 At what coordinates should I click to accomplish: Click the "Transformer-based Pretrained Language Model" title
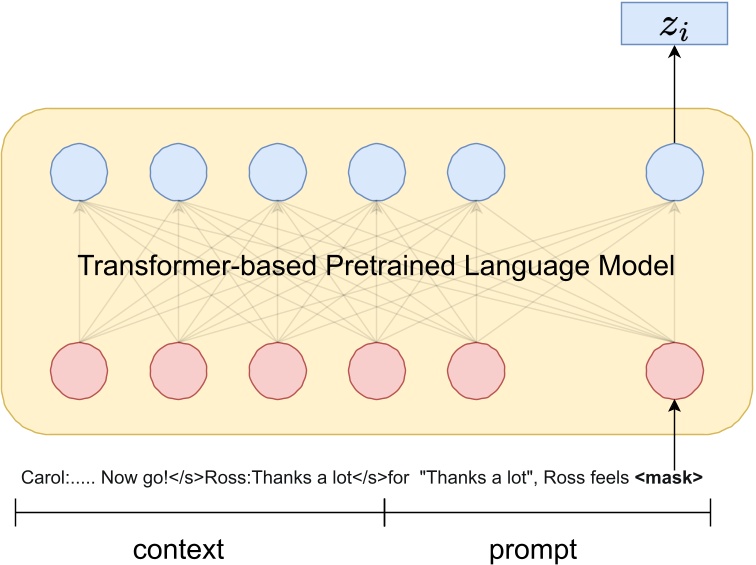(376, 267)
